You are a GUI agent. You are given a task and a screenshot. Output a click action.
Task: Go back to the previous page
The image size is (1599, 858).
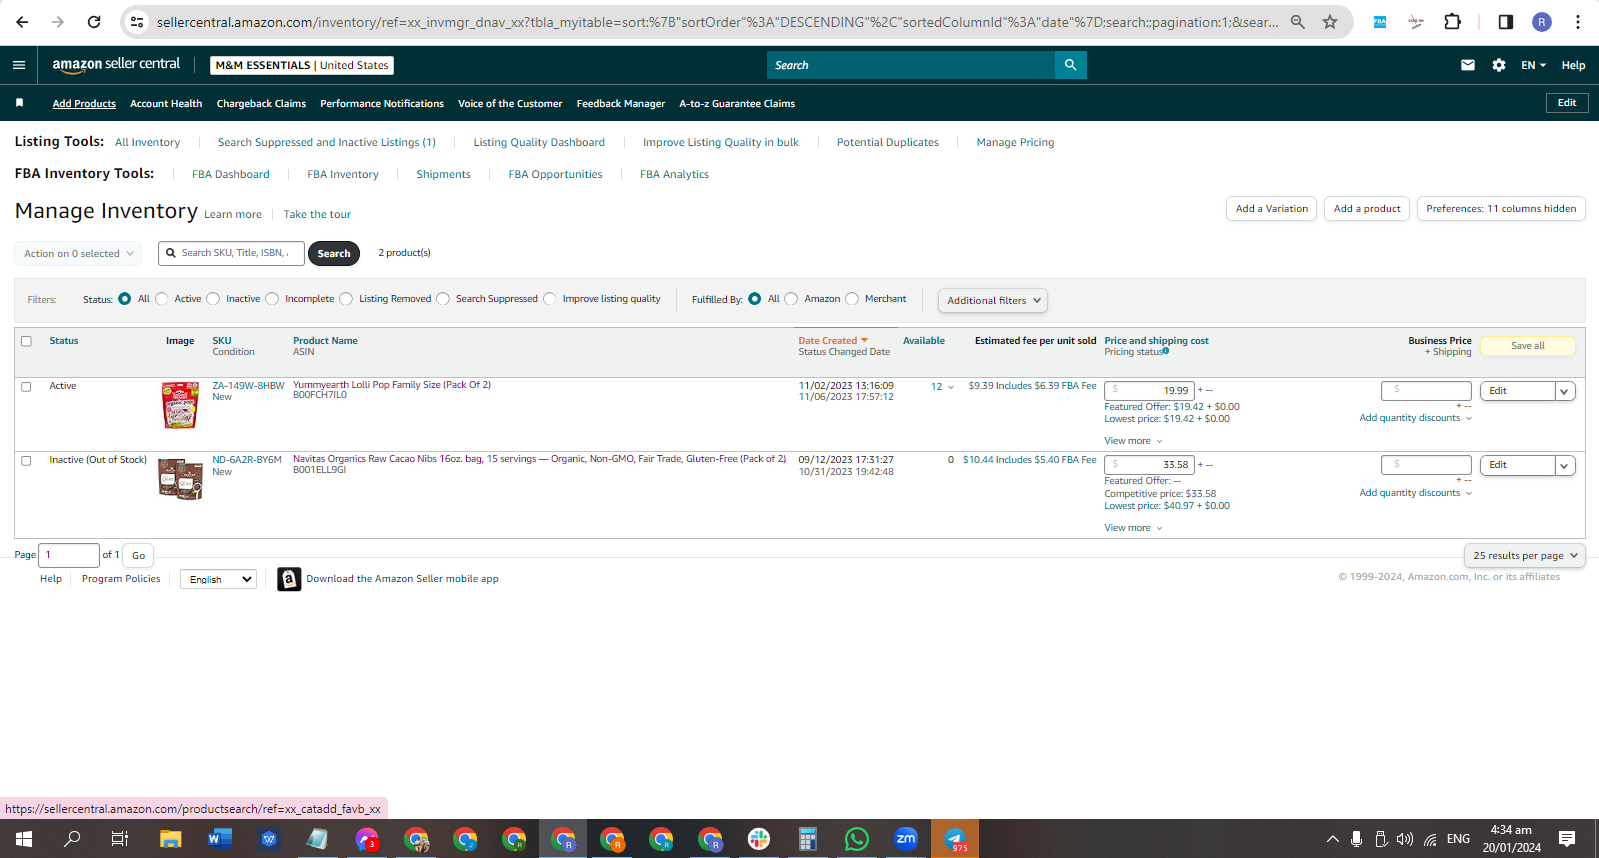(x=22, y=22)
